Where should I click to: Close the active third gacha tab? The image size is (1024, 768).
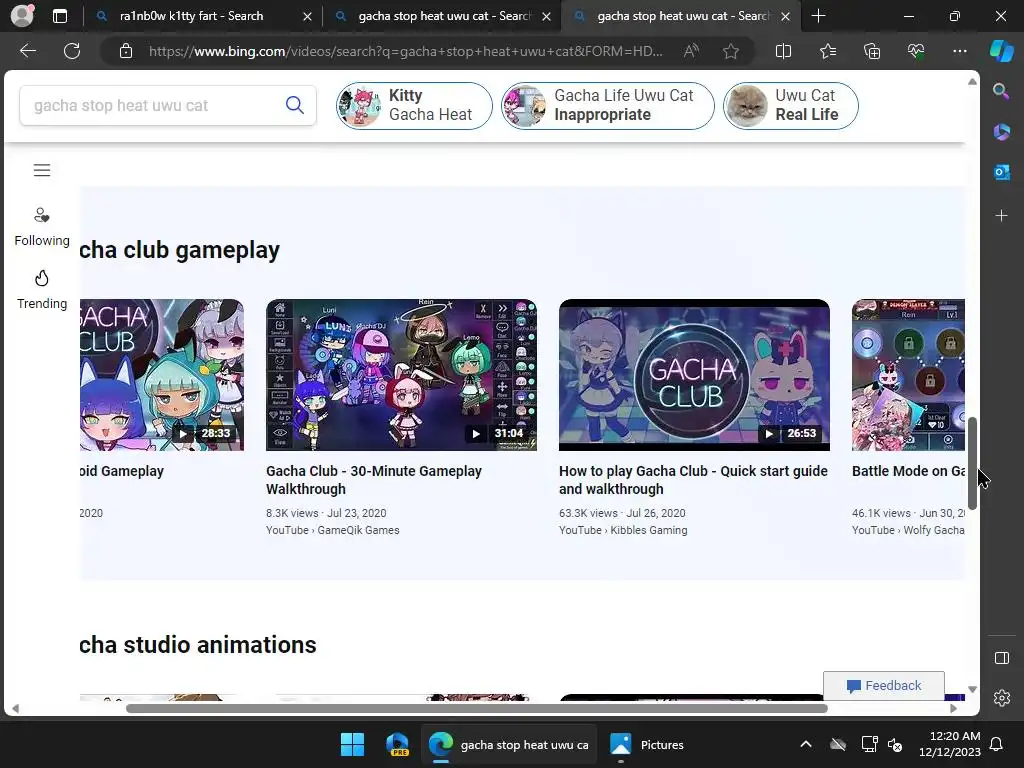coord(786,17)
